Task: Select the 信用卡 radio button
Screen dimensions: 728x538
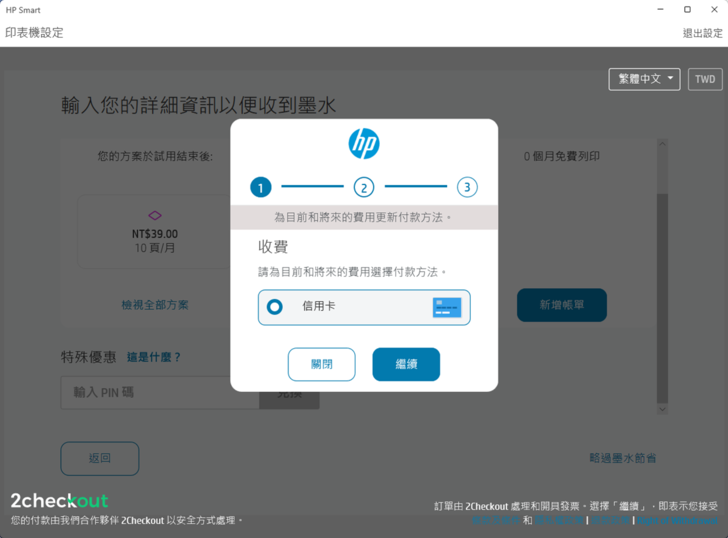Action: (274, 307)
